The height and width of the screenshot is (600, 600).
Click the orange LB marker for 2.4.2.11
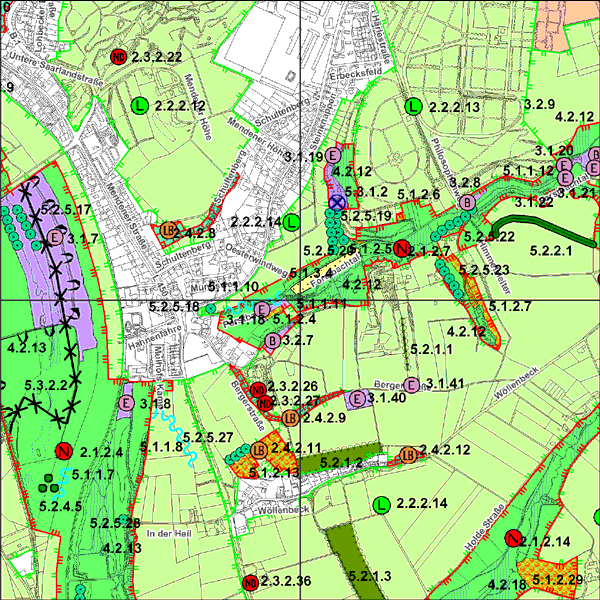click(x=259, y=450)
